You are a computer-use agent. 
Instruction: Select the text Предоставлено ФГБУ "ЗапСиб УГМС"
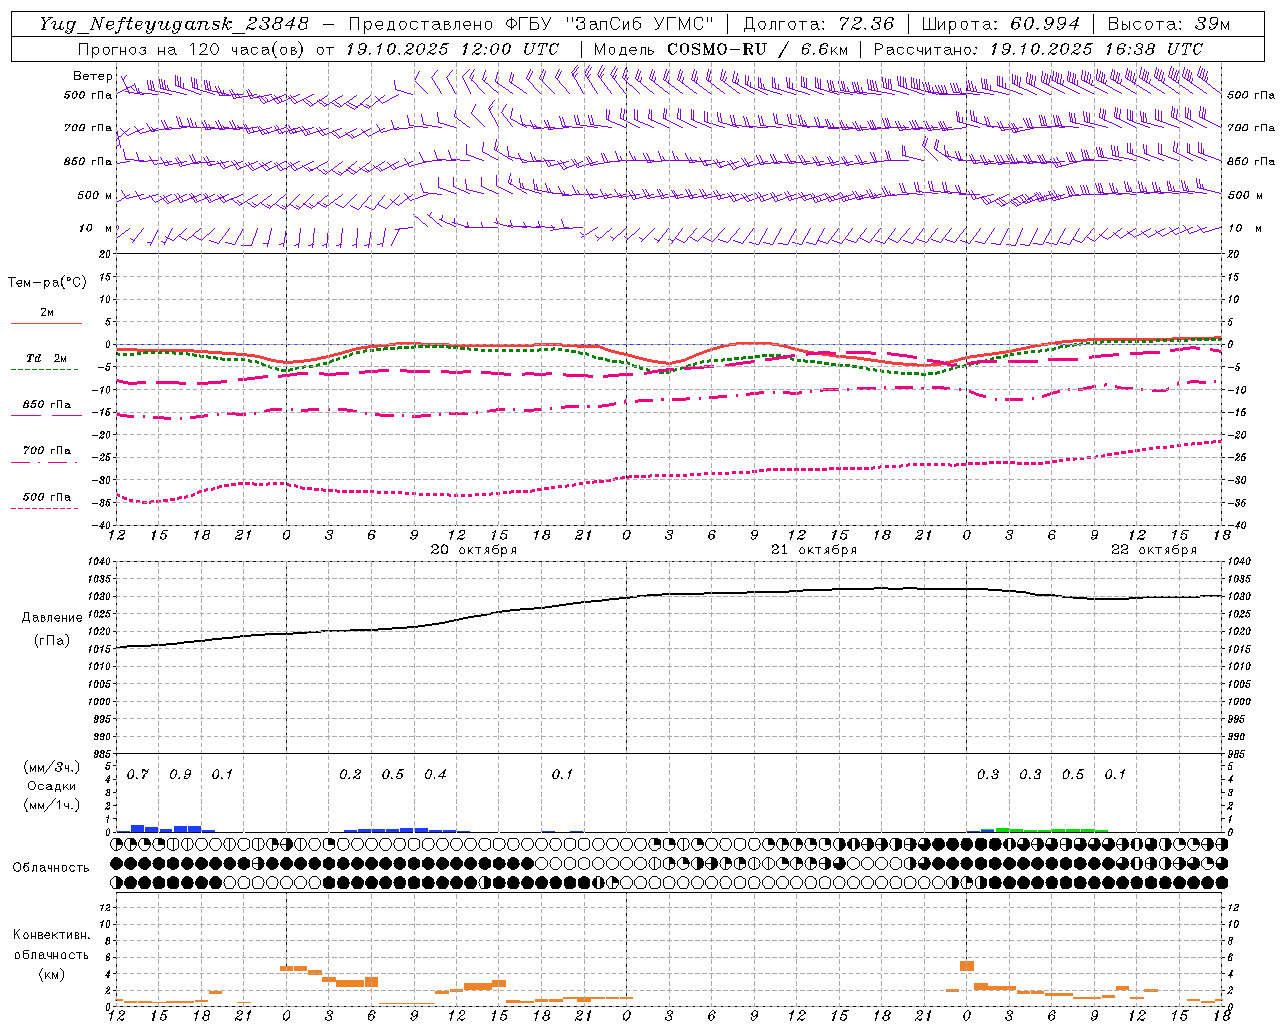[x=531, y=24]
